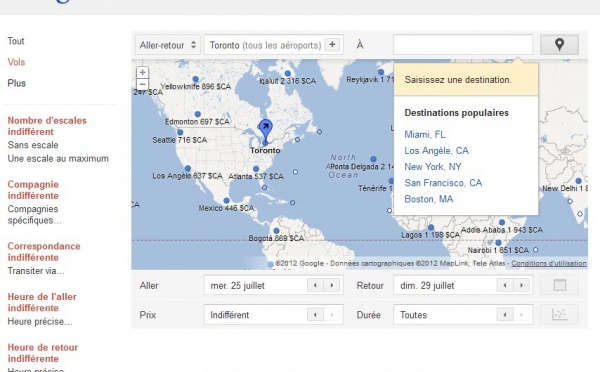Zoom out on the map
Screen dimensions: 600x372
(x=142, y=84)
